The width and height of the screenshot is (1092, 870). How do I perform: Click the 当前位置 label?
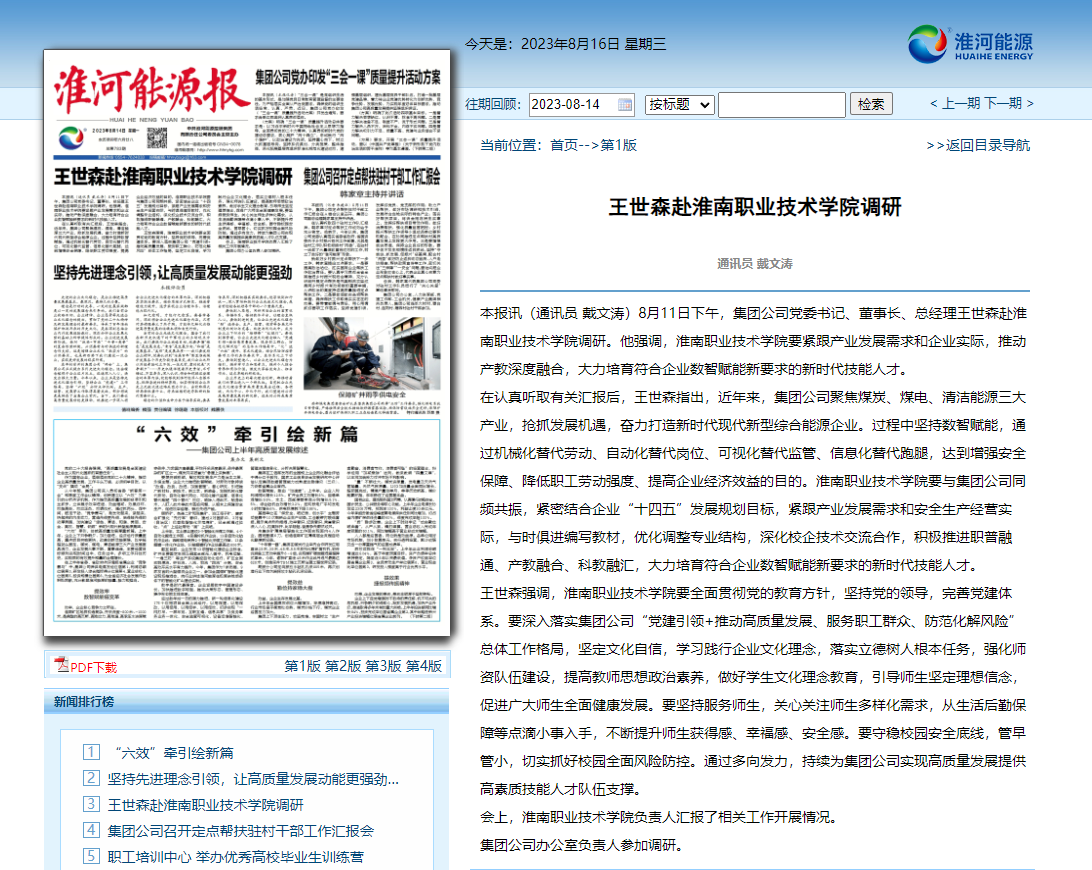510,145
